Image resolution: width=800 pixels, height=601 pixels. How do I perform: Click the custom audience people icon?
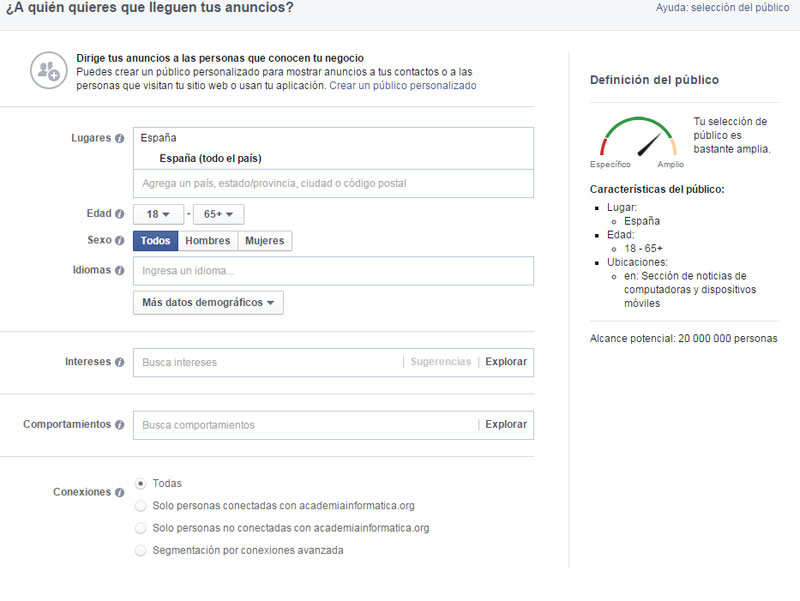[48, 70]
